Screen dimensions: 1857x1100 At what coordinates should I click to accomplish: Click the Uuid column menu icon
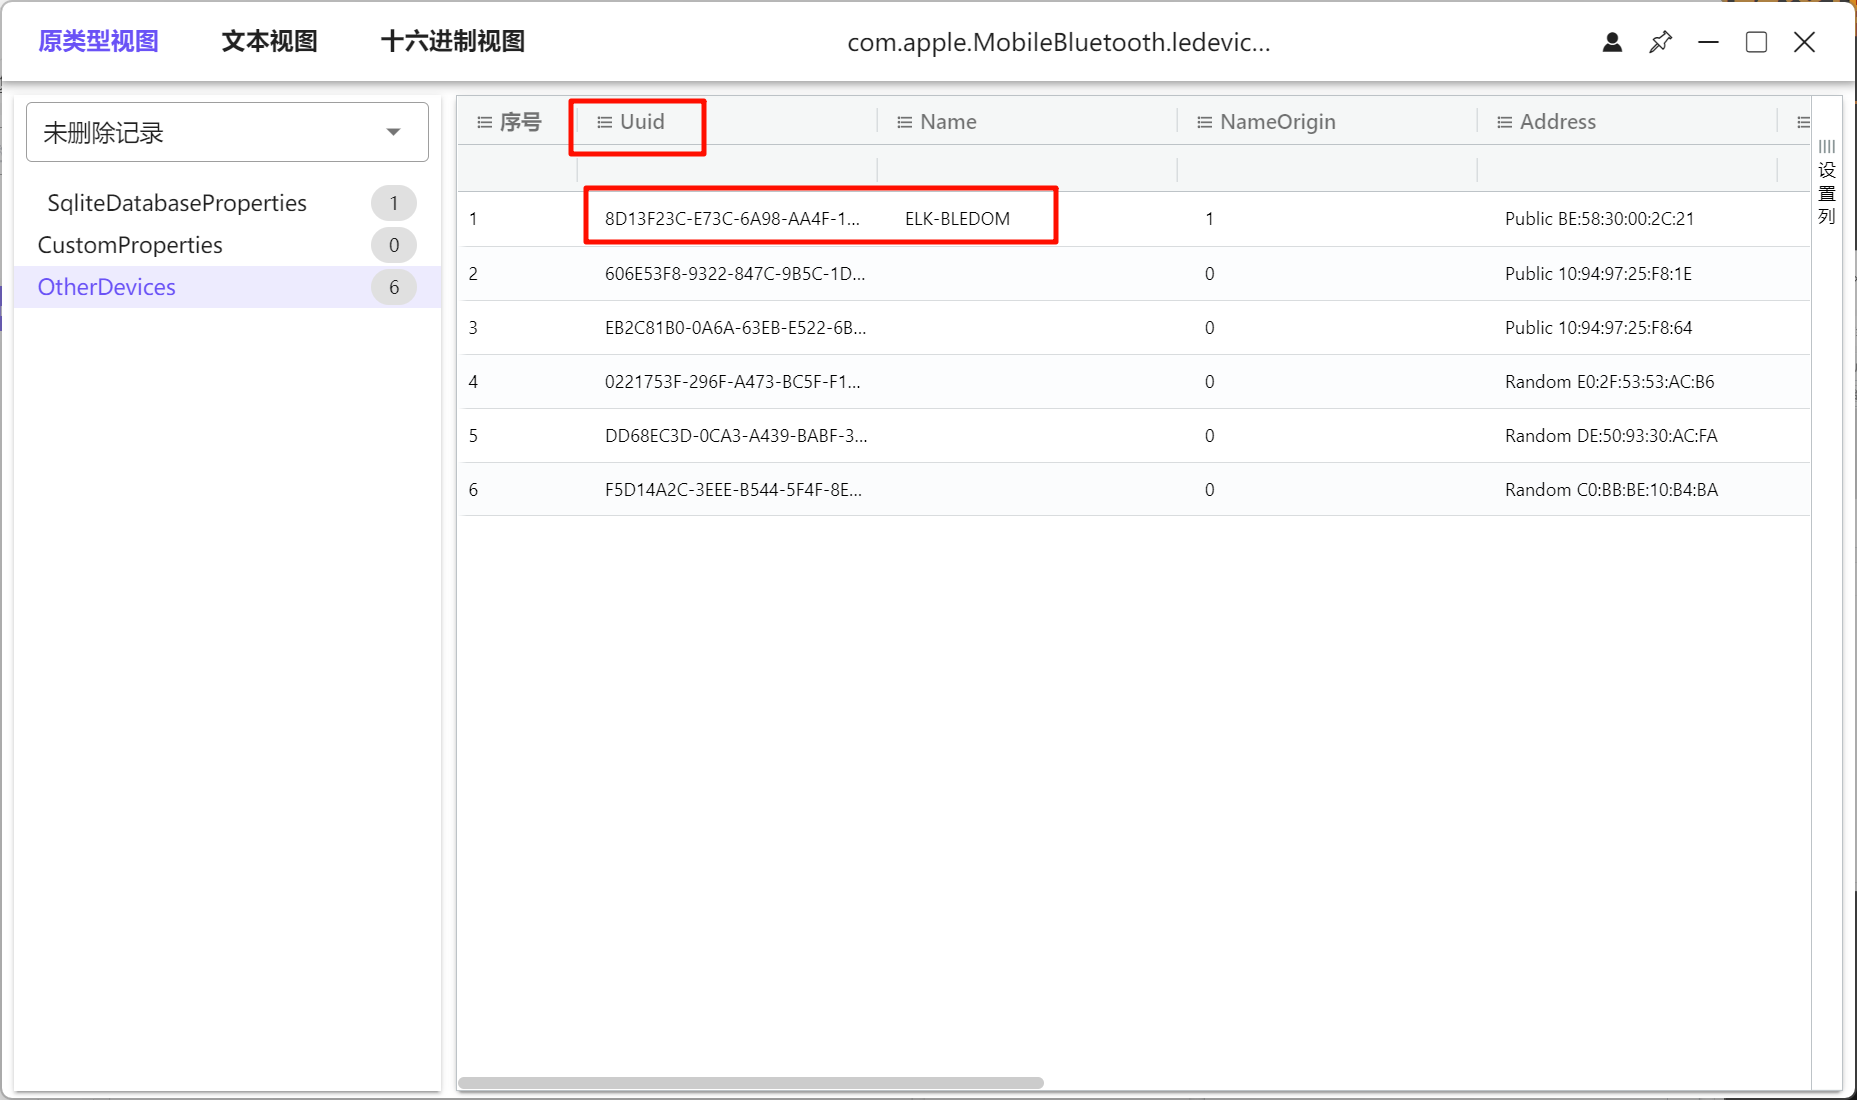pyautogui.click(x=604, y=122)
